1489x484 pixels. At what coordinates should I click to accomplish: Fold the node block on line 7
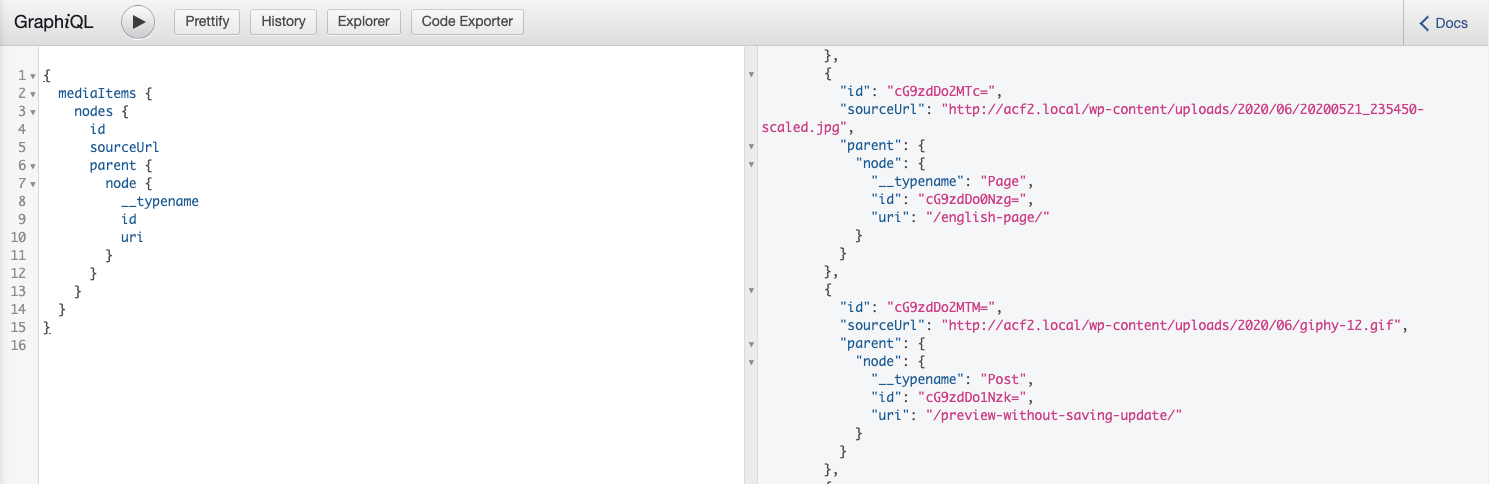pyautogui.click(x=33, y=184)
